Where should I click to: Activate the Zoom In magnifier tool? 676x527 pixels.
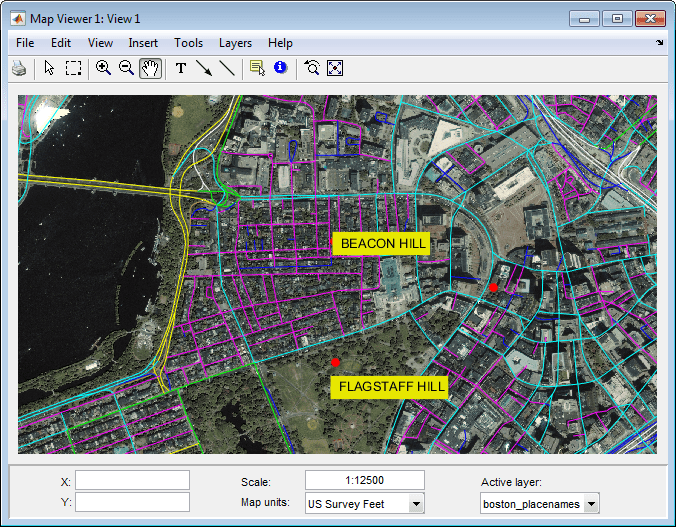103,68
